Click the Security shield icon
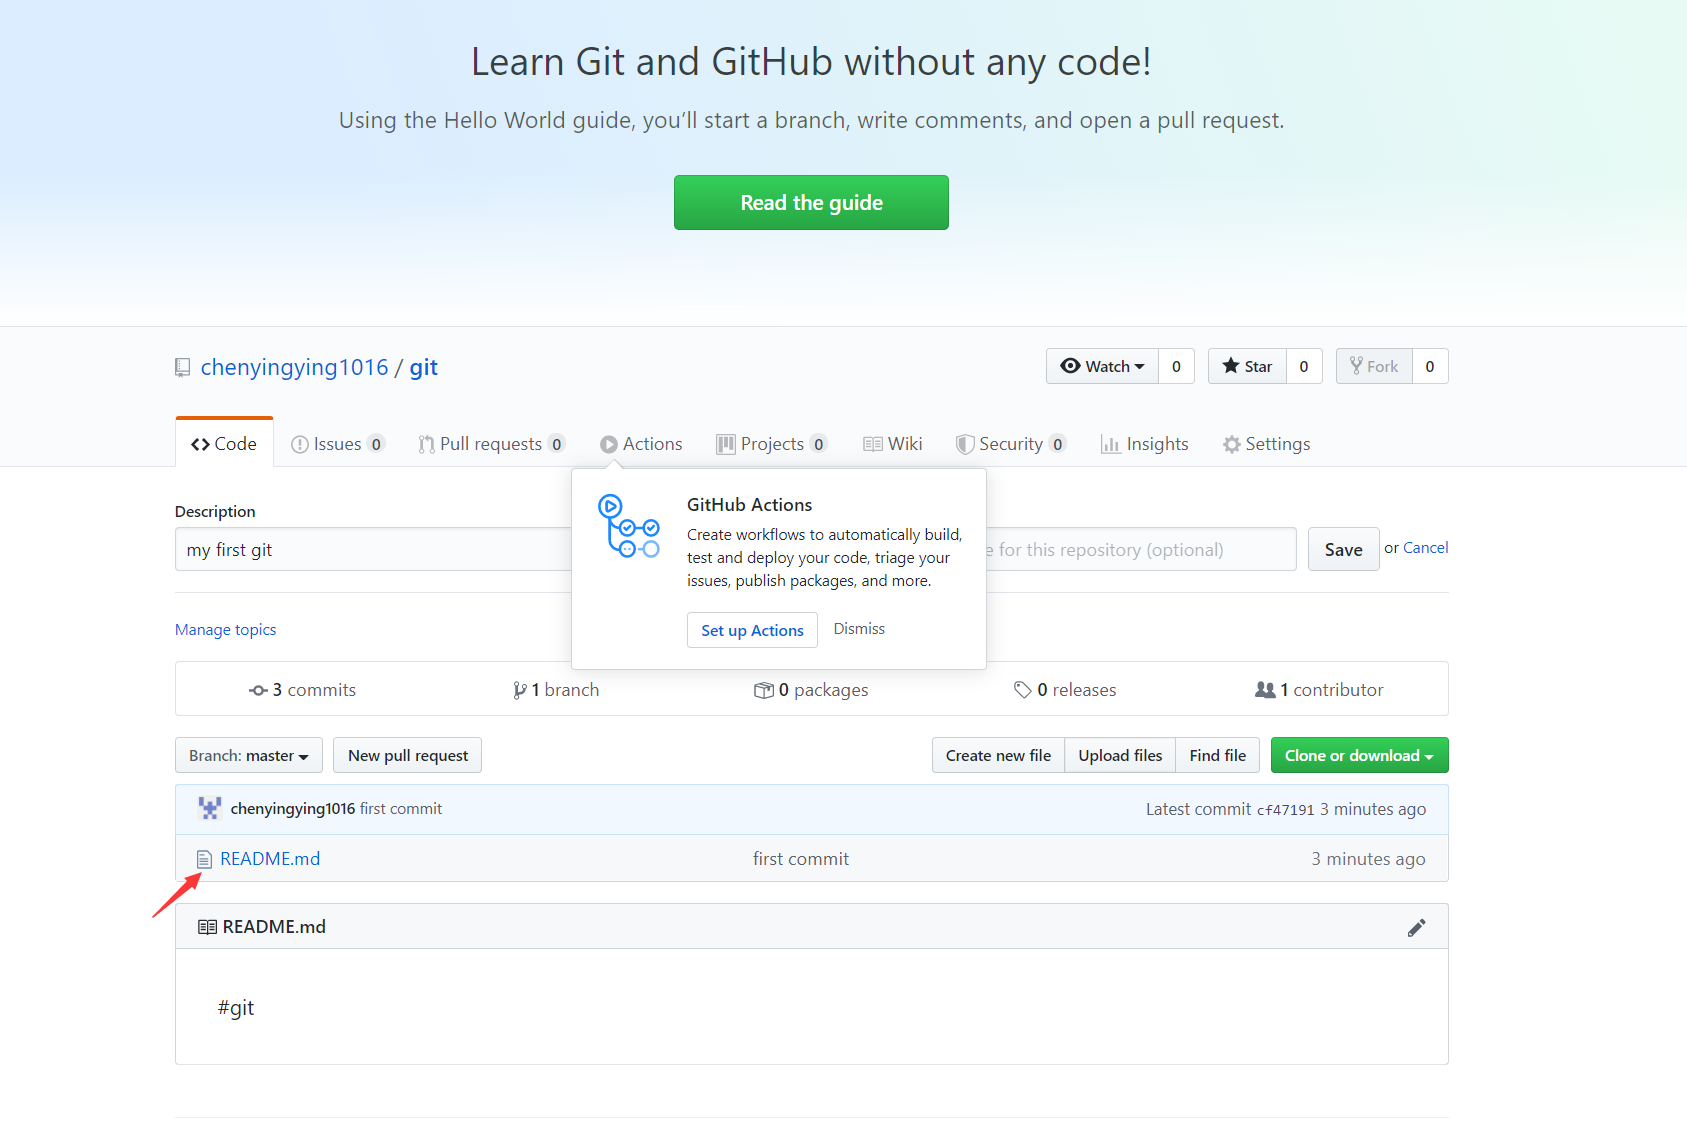The width and height of the screenshot is (1687, 1128). (965, 444)
